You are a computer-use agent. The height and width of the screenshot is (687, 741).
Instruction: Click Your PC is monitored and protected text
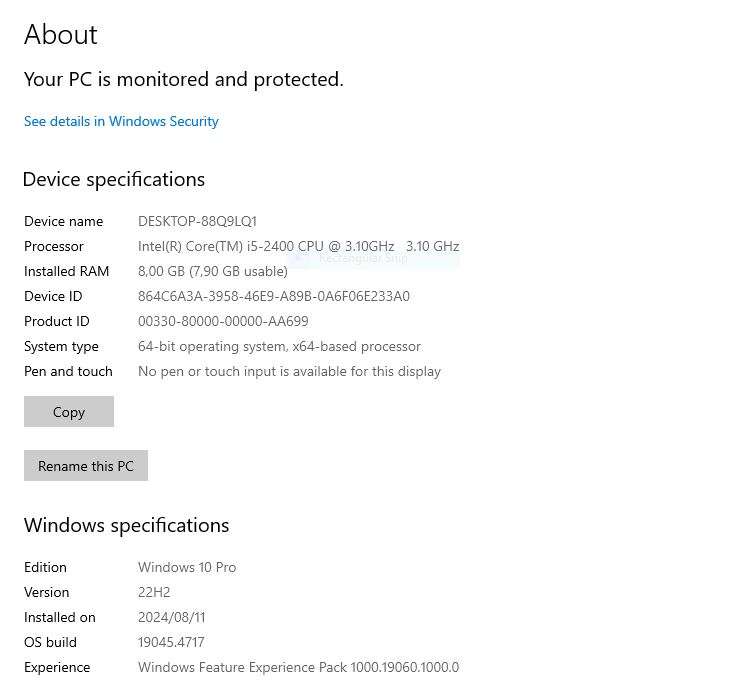183,79
